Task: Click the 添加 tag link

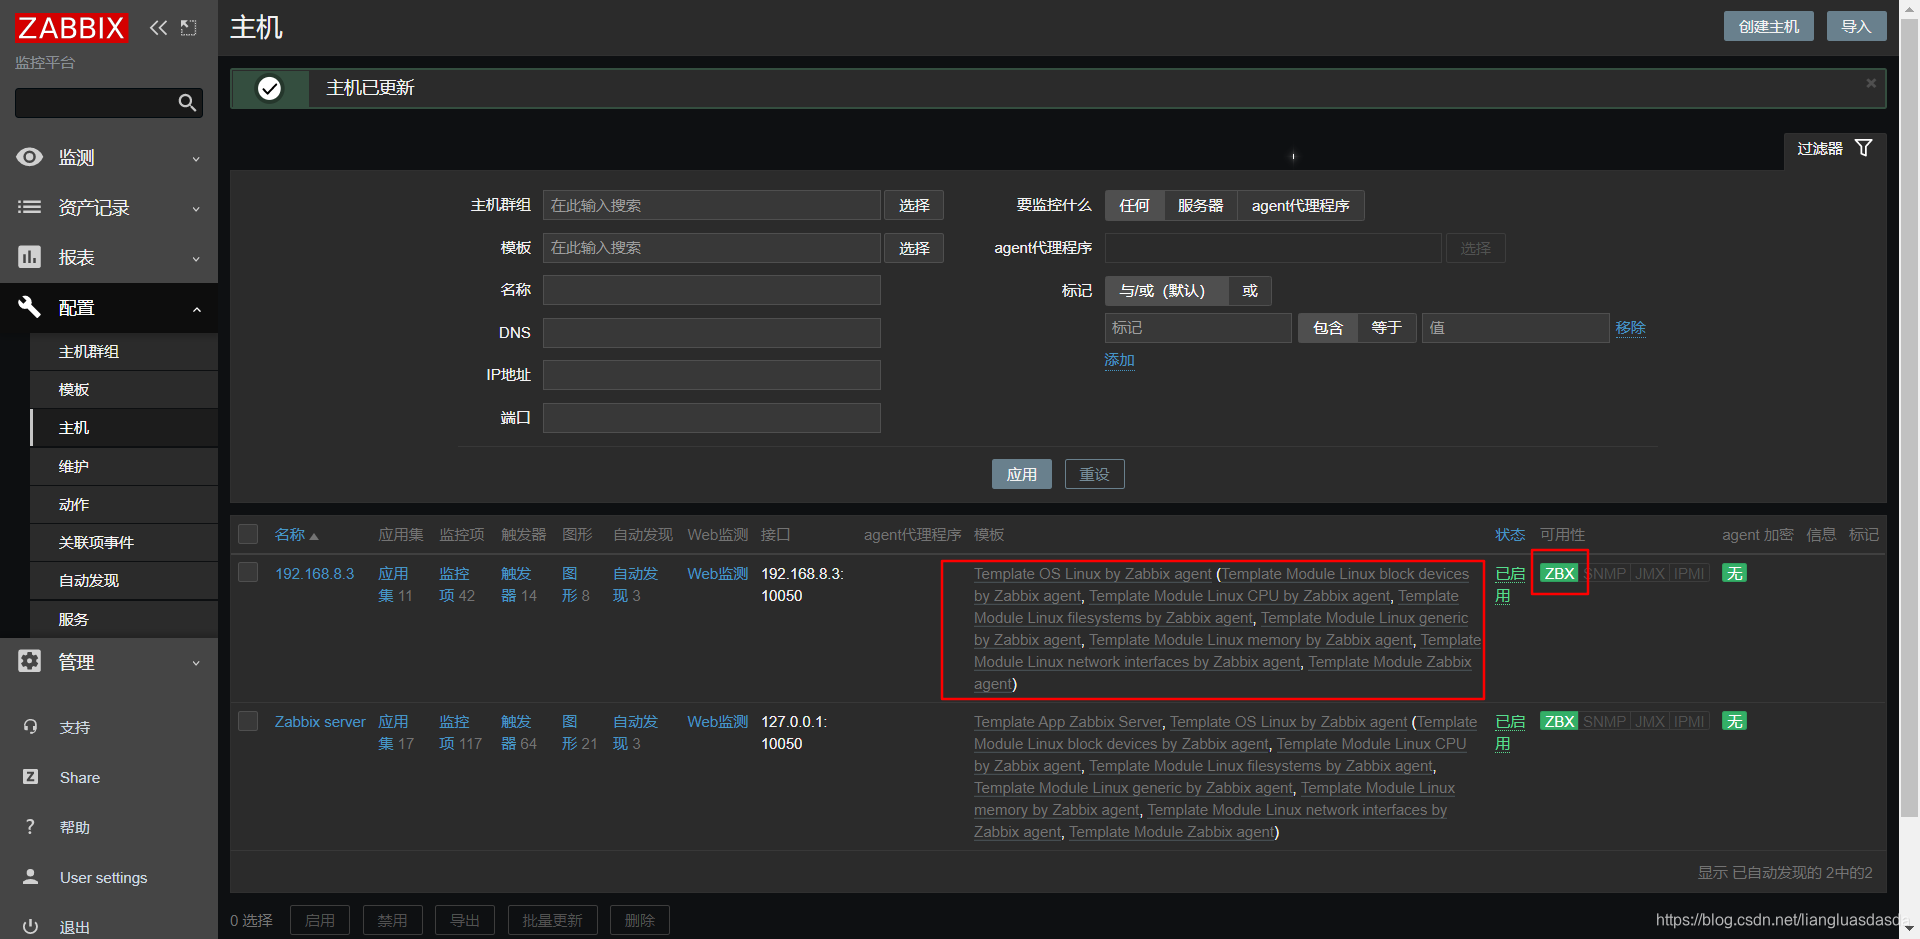Action: point(1119,360)
